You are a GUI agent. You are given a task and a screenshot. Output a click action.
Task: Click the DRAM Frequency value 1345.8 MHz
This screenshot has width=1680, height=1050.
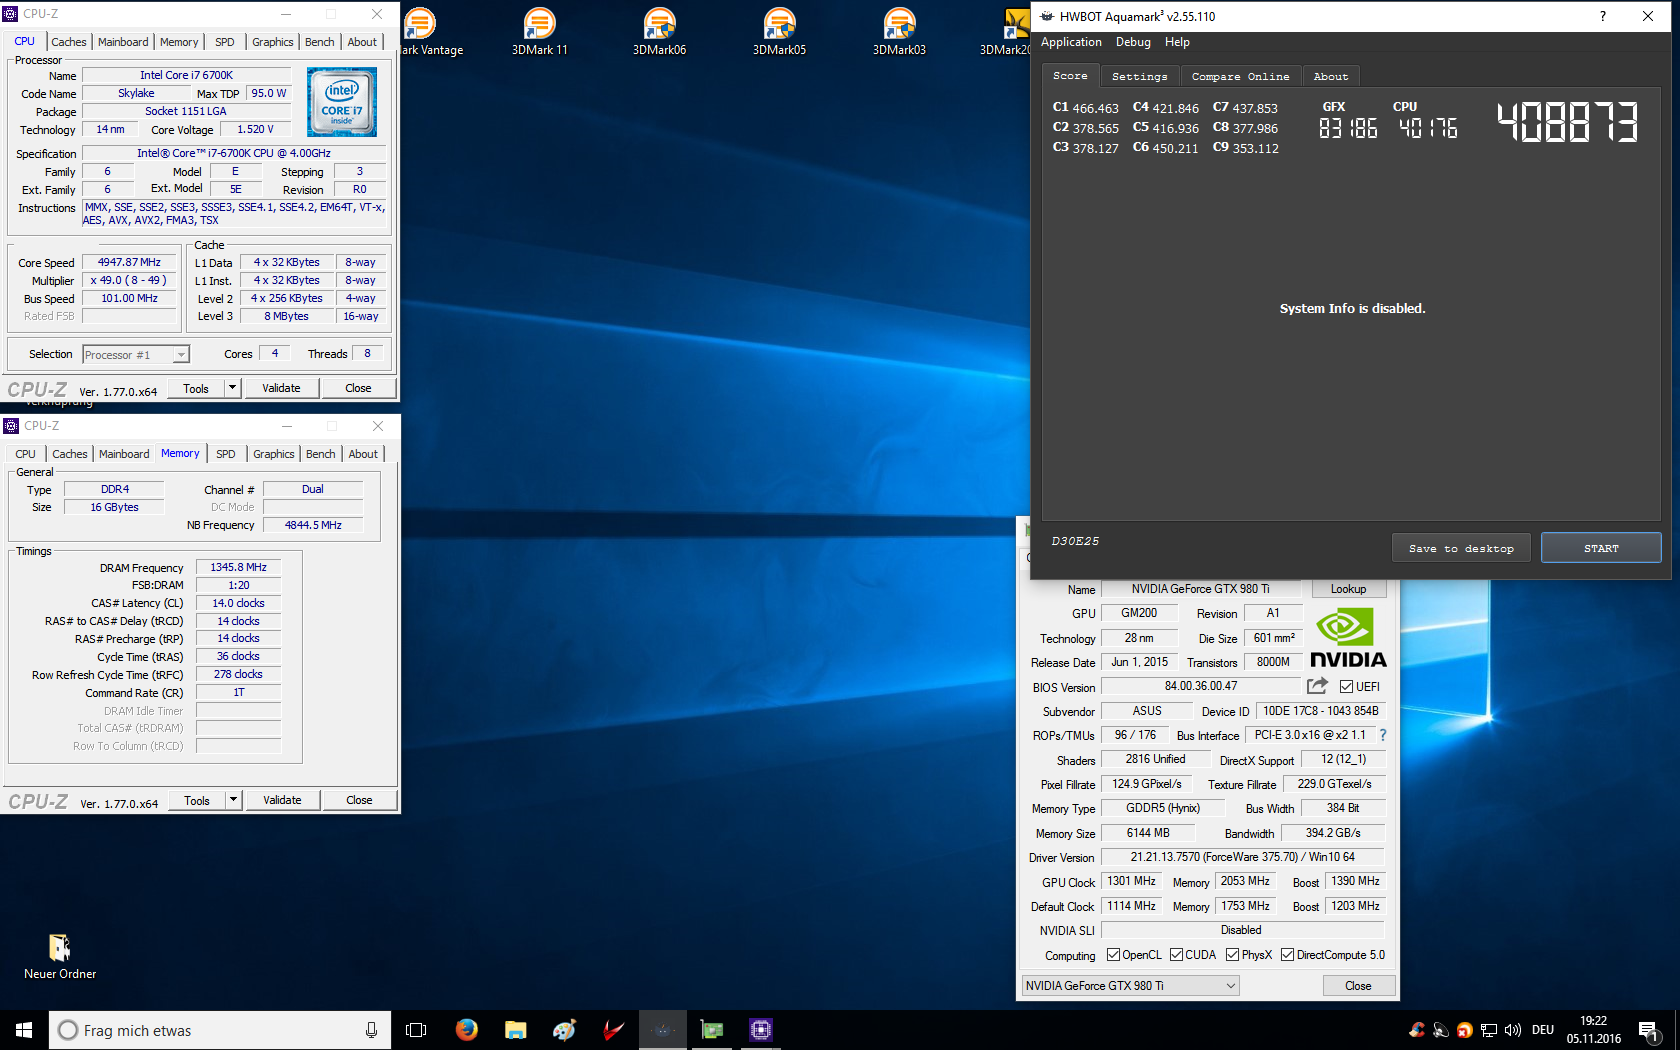(x=238, y=567)
